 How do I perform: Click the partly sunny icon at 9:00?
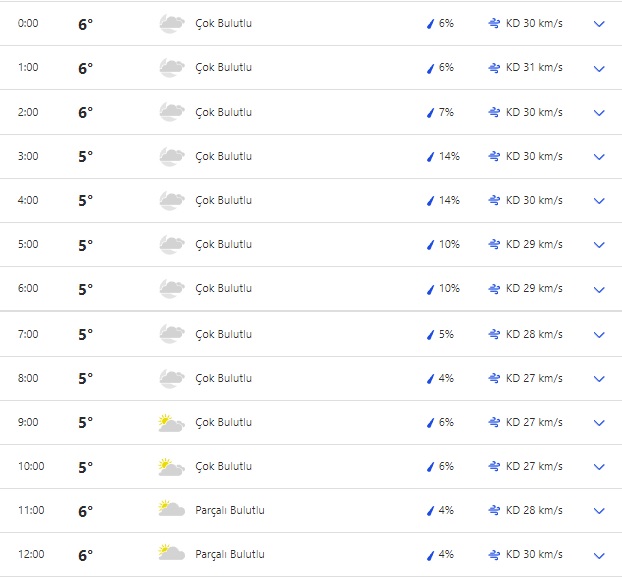click(171, 423)
